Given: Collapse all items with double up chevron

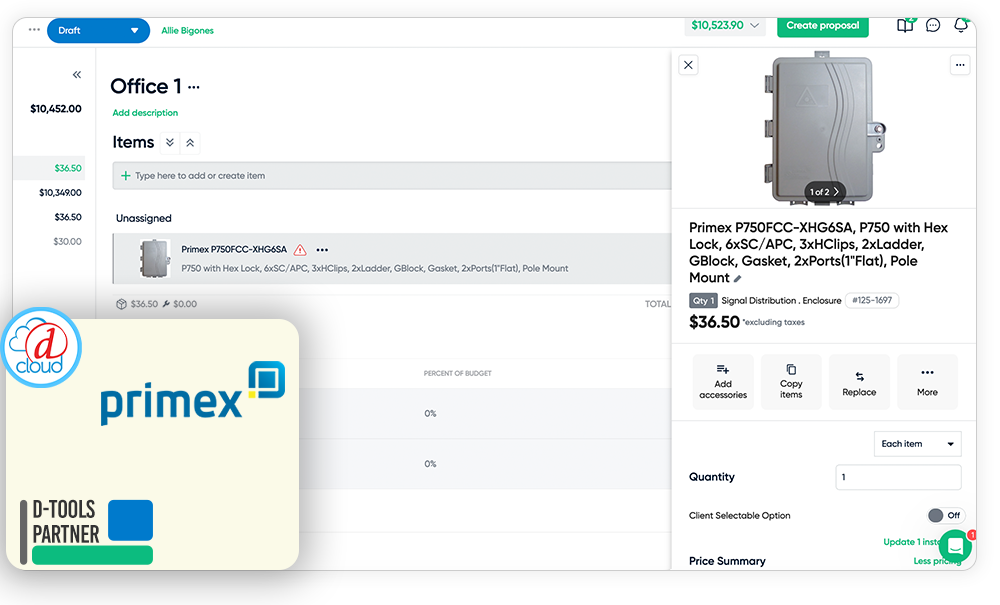Looking at the screenshot, I should [x=190, y=143].
